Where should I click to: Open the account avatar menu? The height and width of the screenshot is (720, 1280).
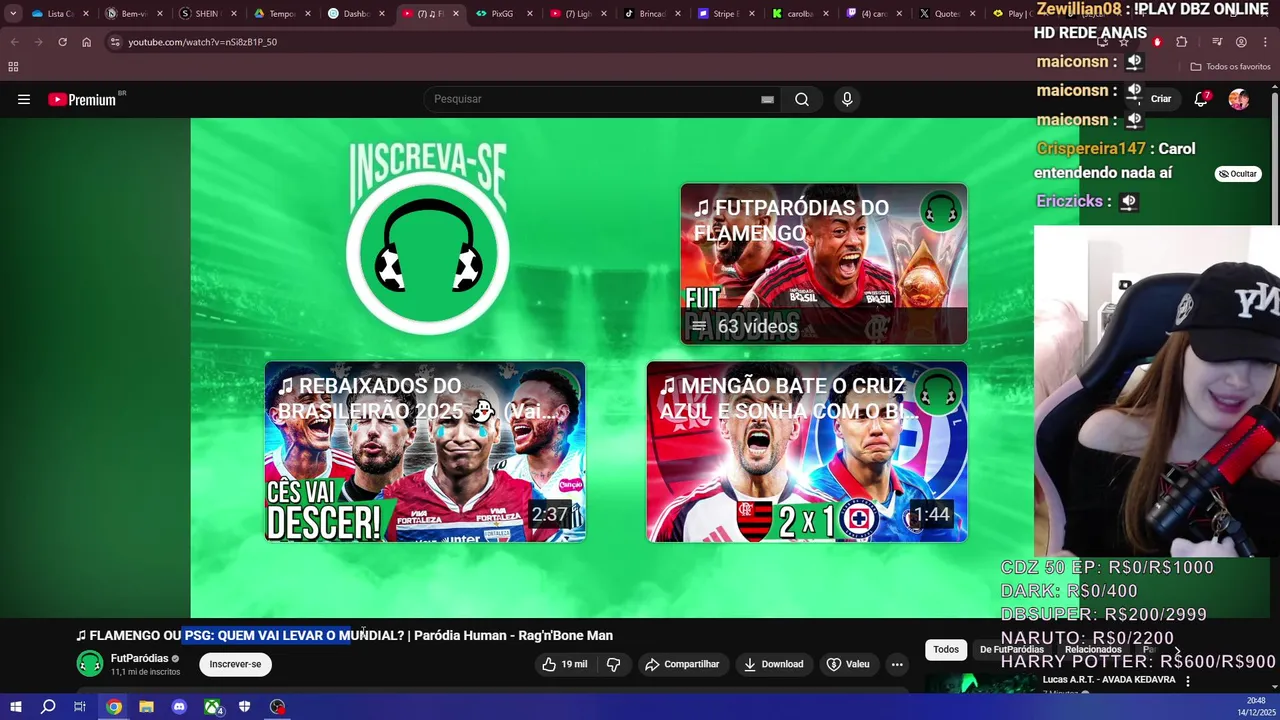point(1239,99)
